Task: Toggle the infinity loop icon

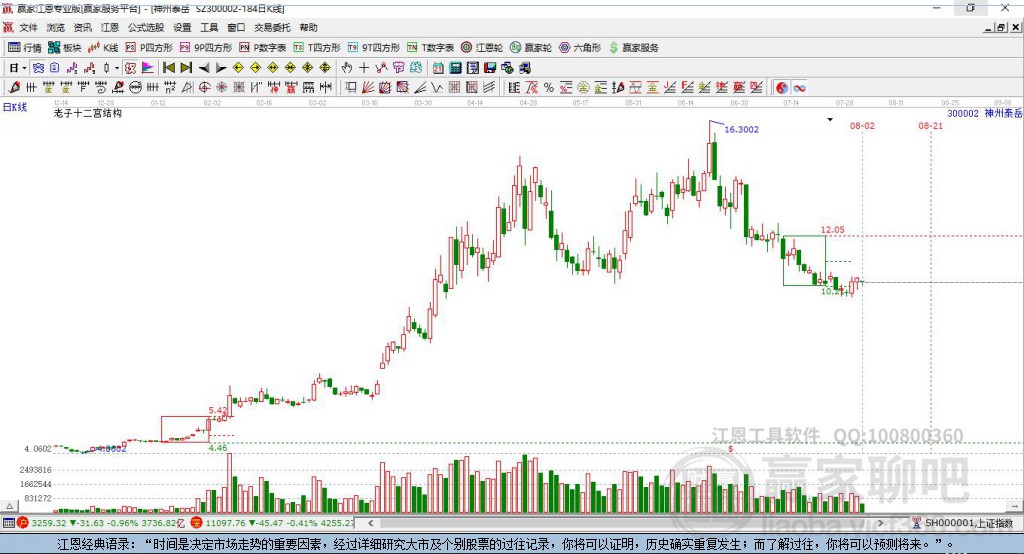Action: point(799,88)
